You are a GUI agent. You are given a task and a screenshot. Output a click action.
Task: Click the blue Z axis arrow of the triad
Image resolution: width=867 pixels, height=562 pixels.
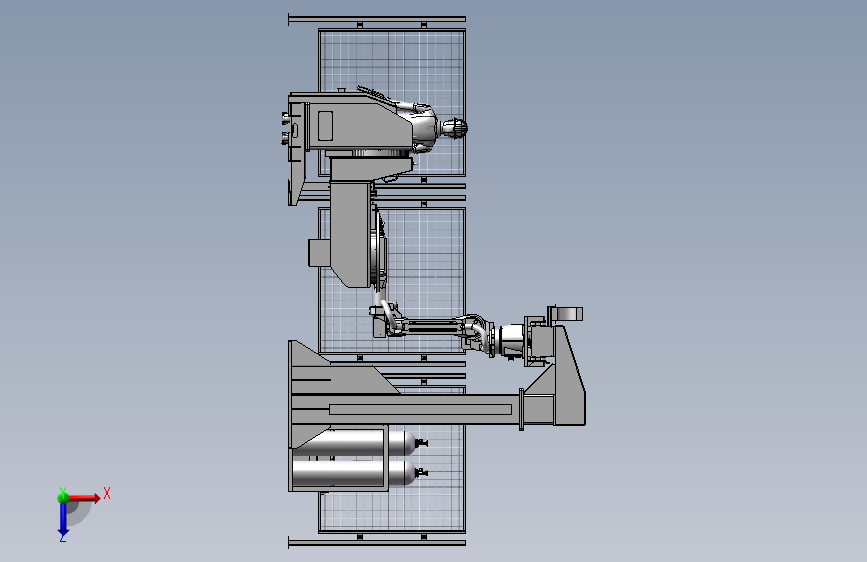point(63,519)
